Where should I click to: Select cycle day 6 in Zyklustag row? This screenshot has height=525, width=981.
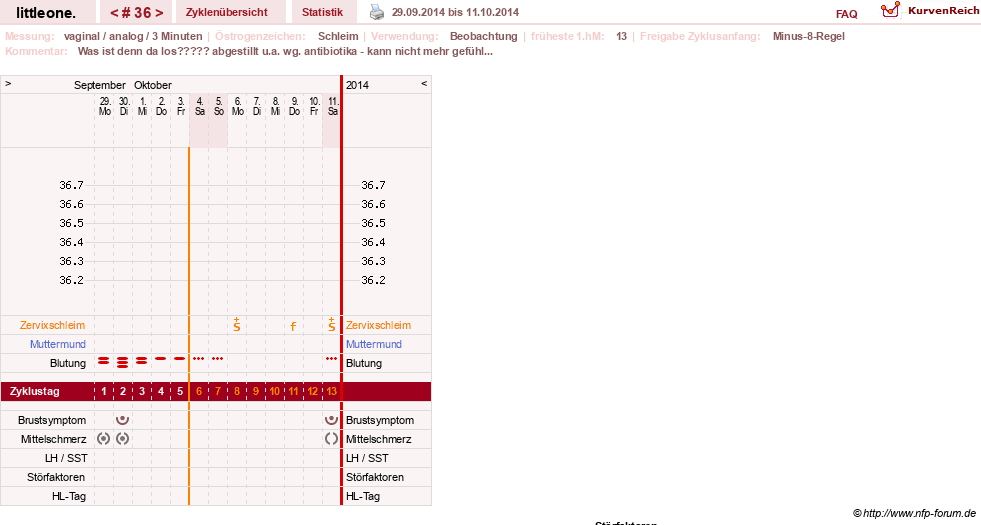[199, 391]
